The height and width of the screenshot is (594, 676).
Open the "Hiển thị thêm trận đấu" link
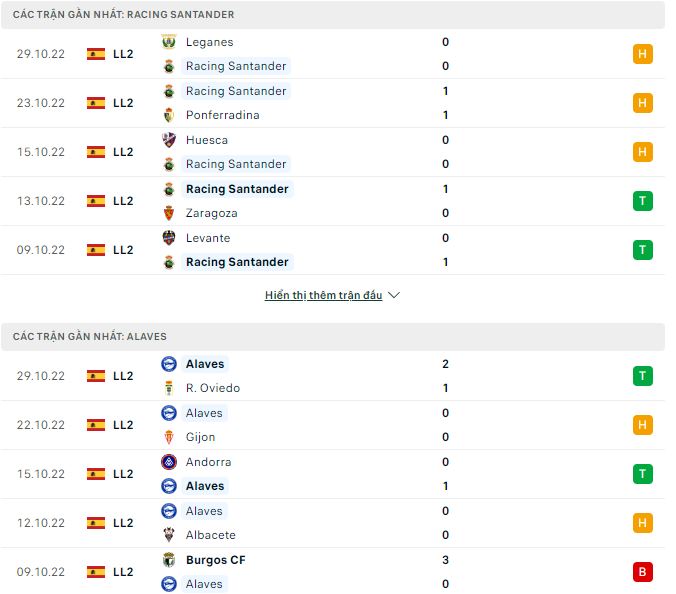click(324, 296)
